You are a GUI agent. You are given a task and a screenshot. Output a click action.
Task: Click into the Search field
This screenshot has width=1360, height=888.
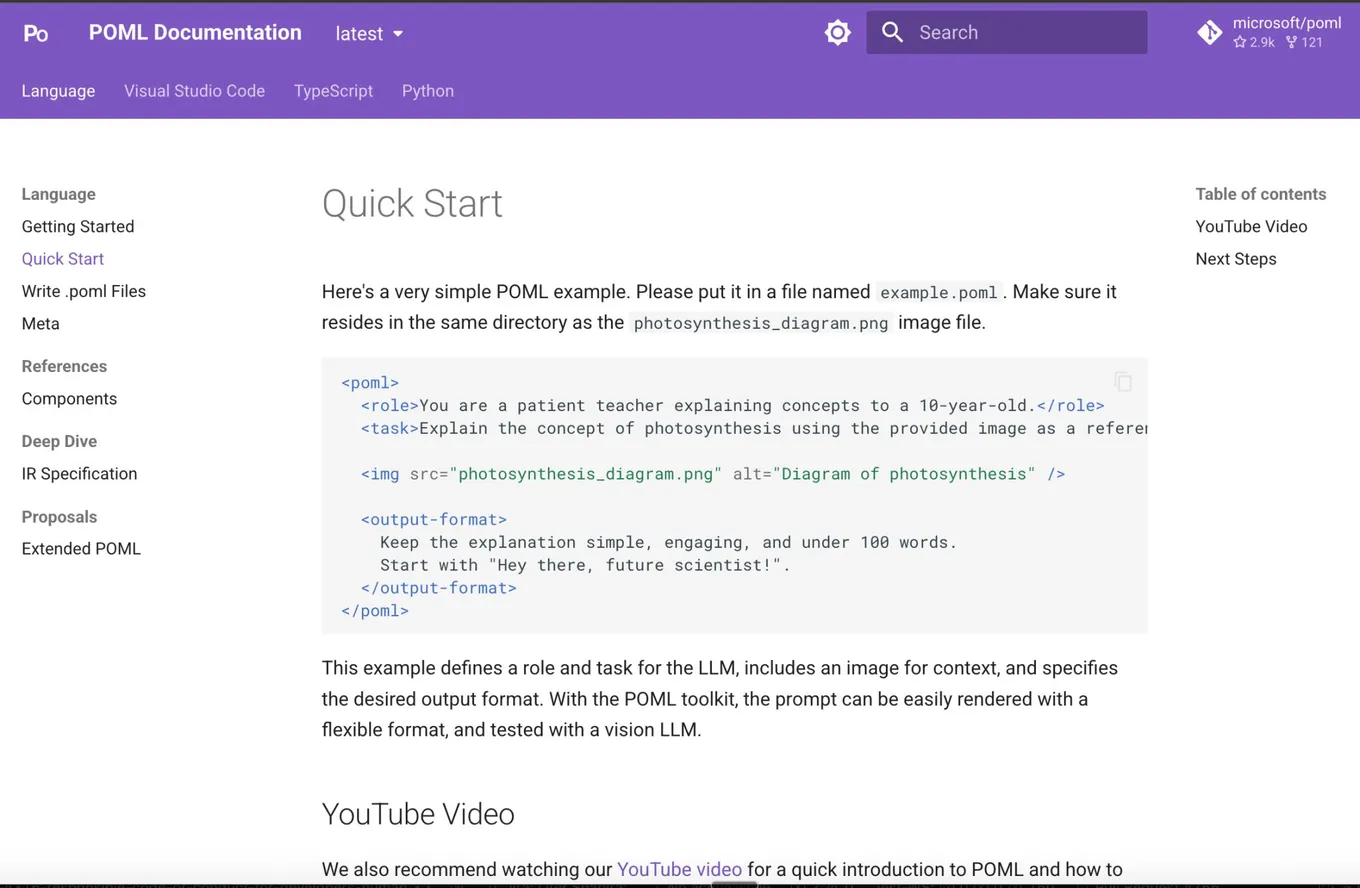[1007, 32]
